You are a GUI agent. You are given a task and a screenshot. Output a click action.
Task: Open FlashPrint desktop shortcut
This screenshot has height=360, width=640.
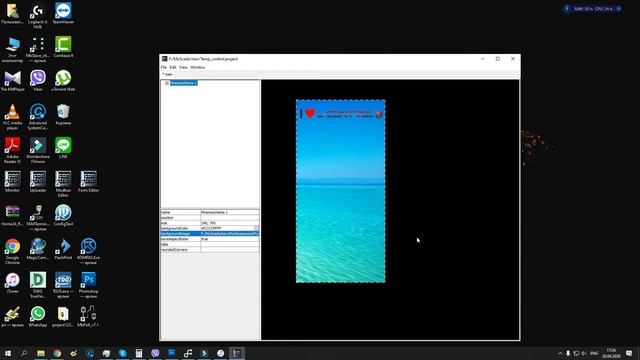[x=63, y=249]
